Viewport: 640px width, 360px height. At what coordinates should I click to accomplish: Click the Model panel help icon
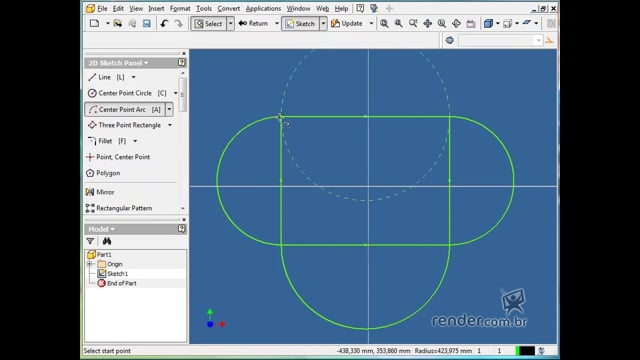[x=181, y=229]
